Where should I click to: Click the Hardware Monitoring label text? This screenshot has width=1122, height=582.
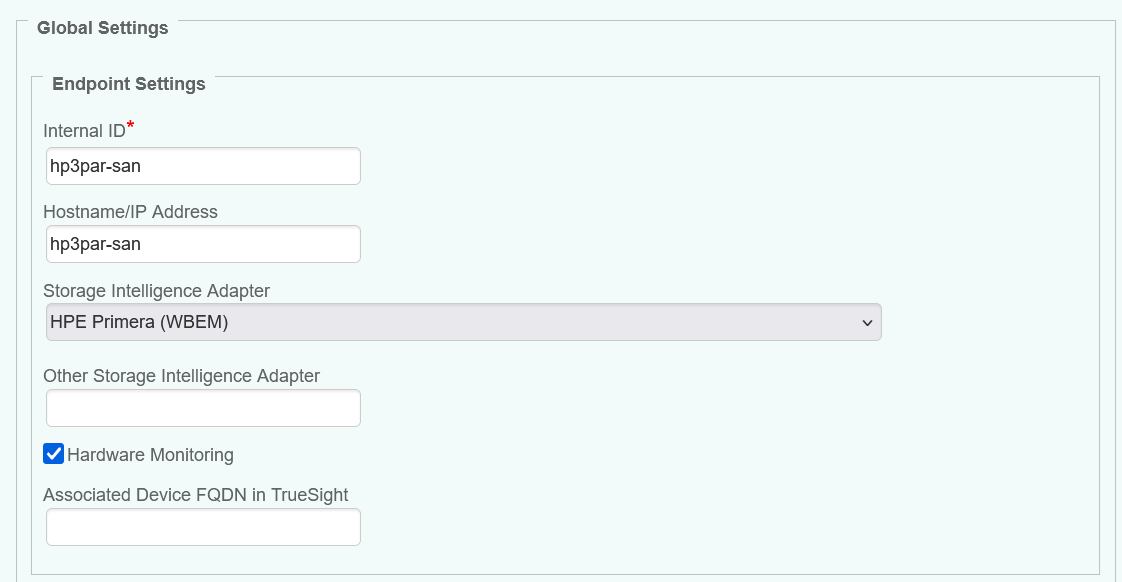pos(149,454)
